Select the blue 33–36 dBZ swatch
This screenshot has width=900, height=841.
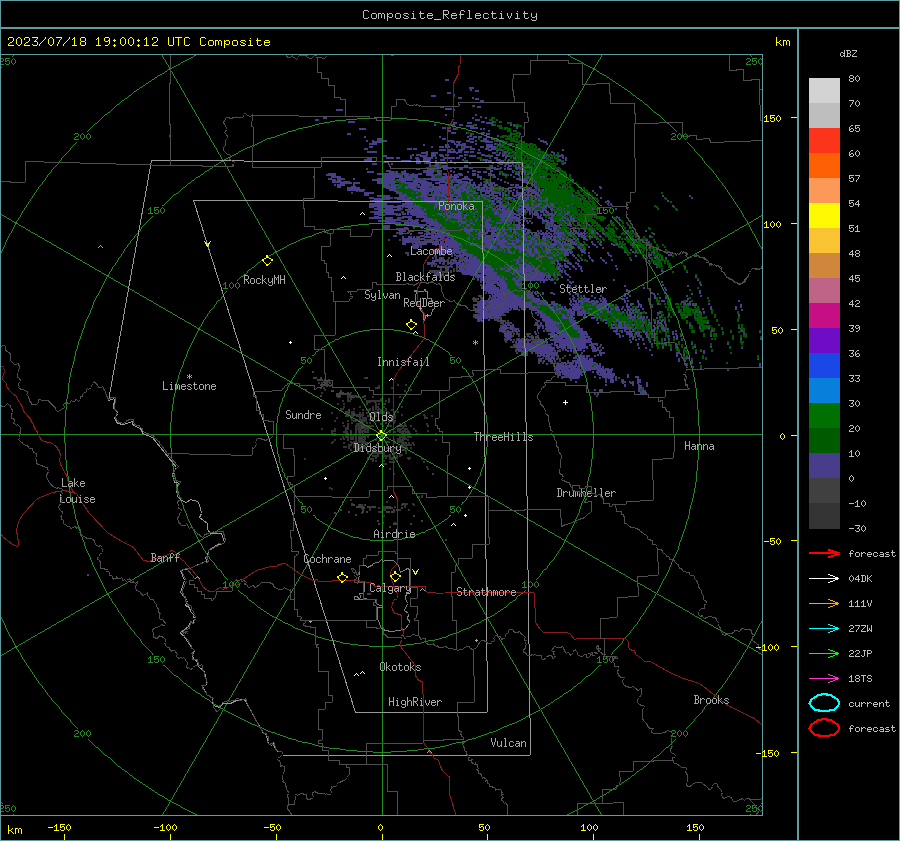point(824,366)
